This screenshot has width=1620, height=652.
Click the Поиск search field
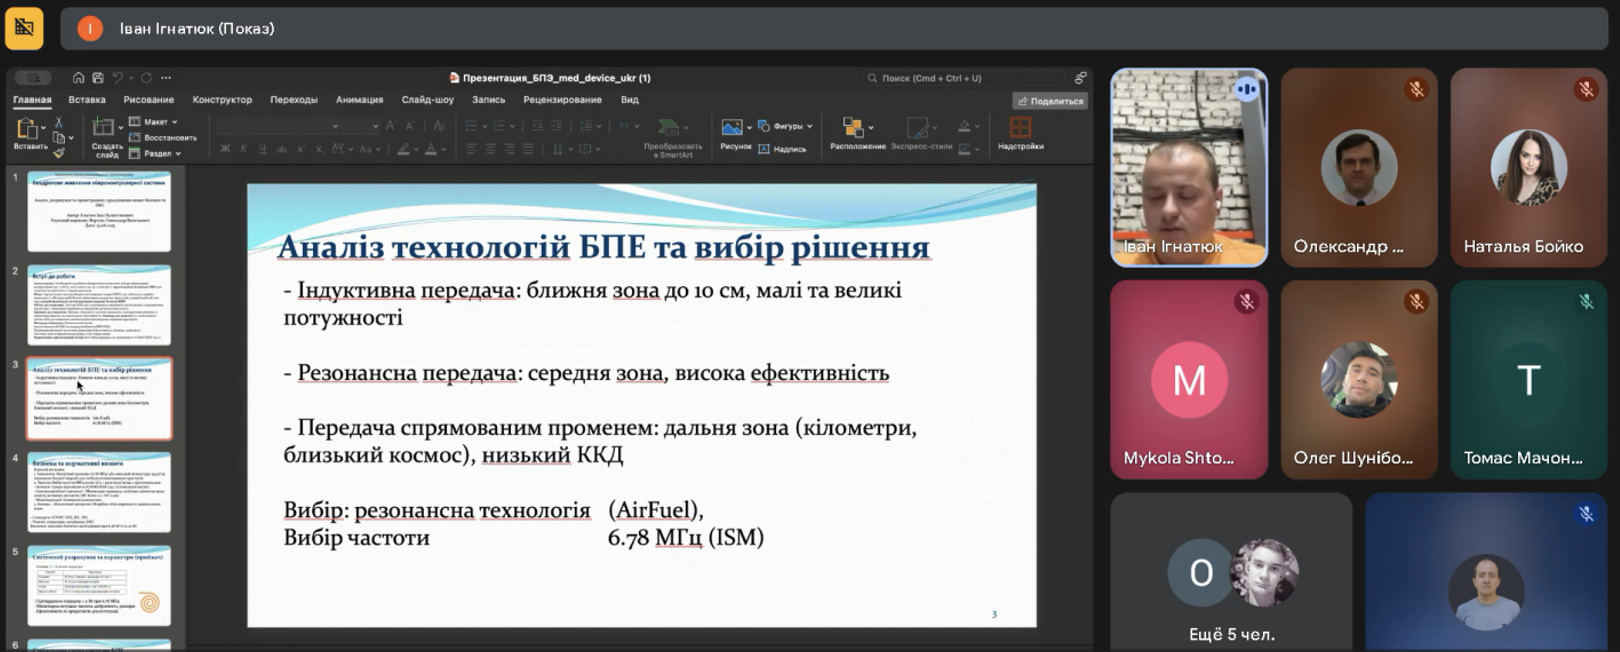pos(931,78)
